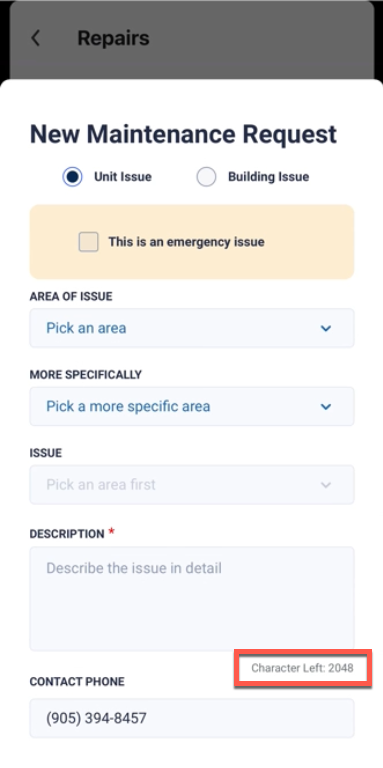Click the Contact Phone field label
The width and height of the screenshot is (383, 768).
point(77,682)
